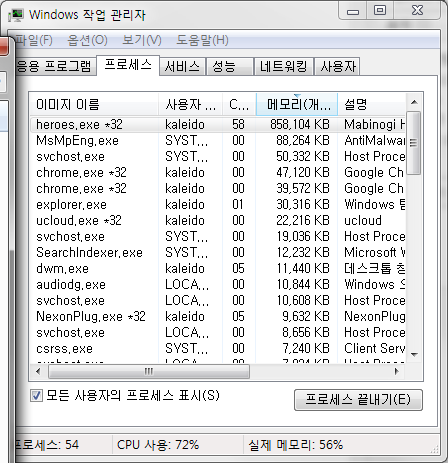This screenshot has width=448, height=463.
Task: Open the 보기(V) menu
Action: pyautogui.click(x=142, y=40)
